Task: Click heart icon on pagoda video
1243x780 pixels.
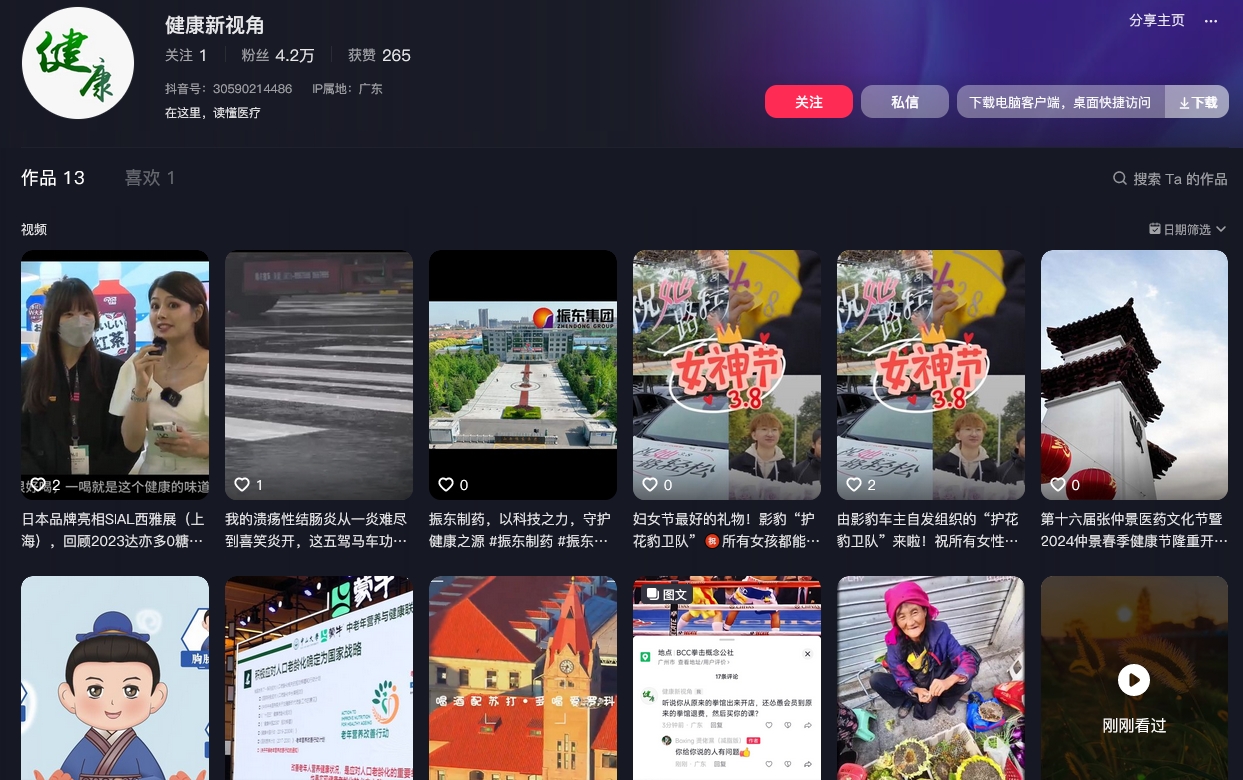Action: (x=1058, y=484)
